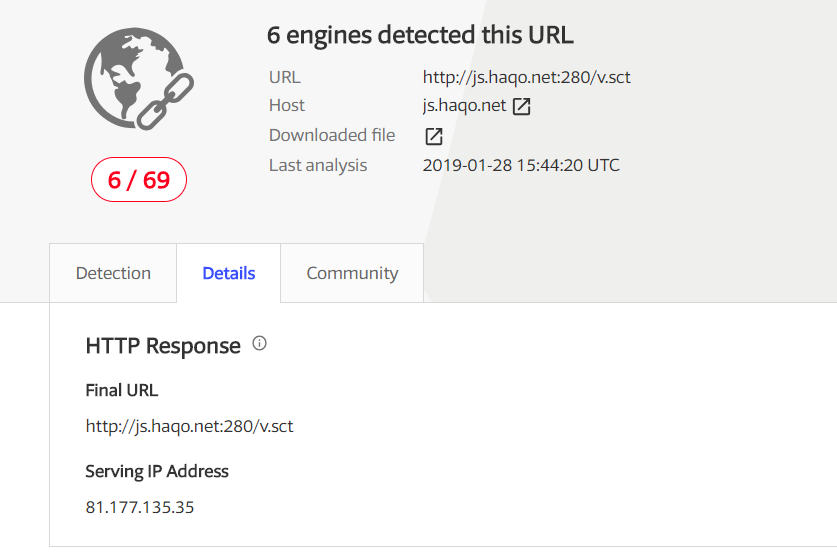Open the js.haqo.net host external link icon
The image size is (837, 554).
[x=522, y=106]
